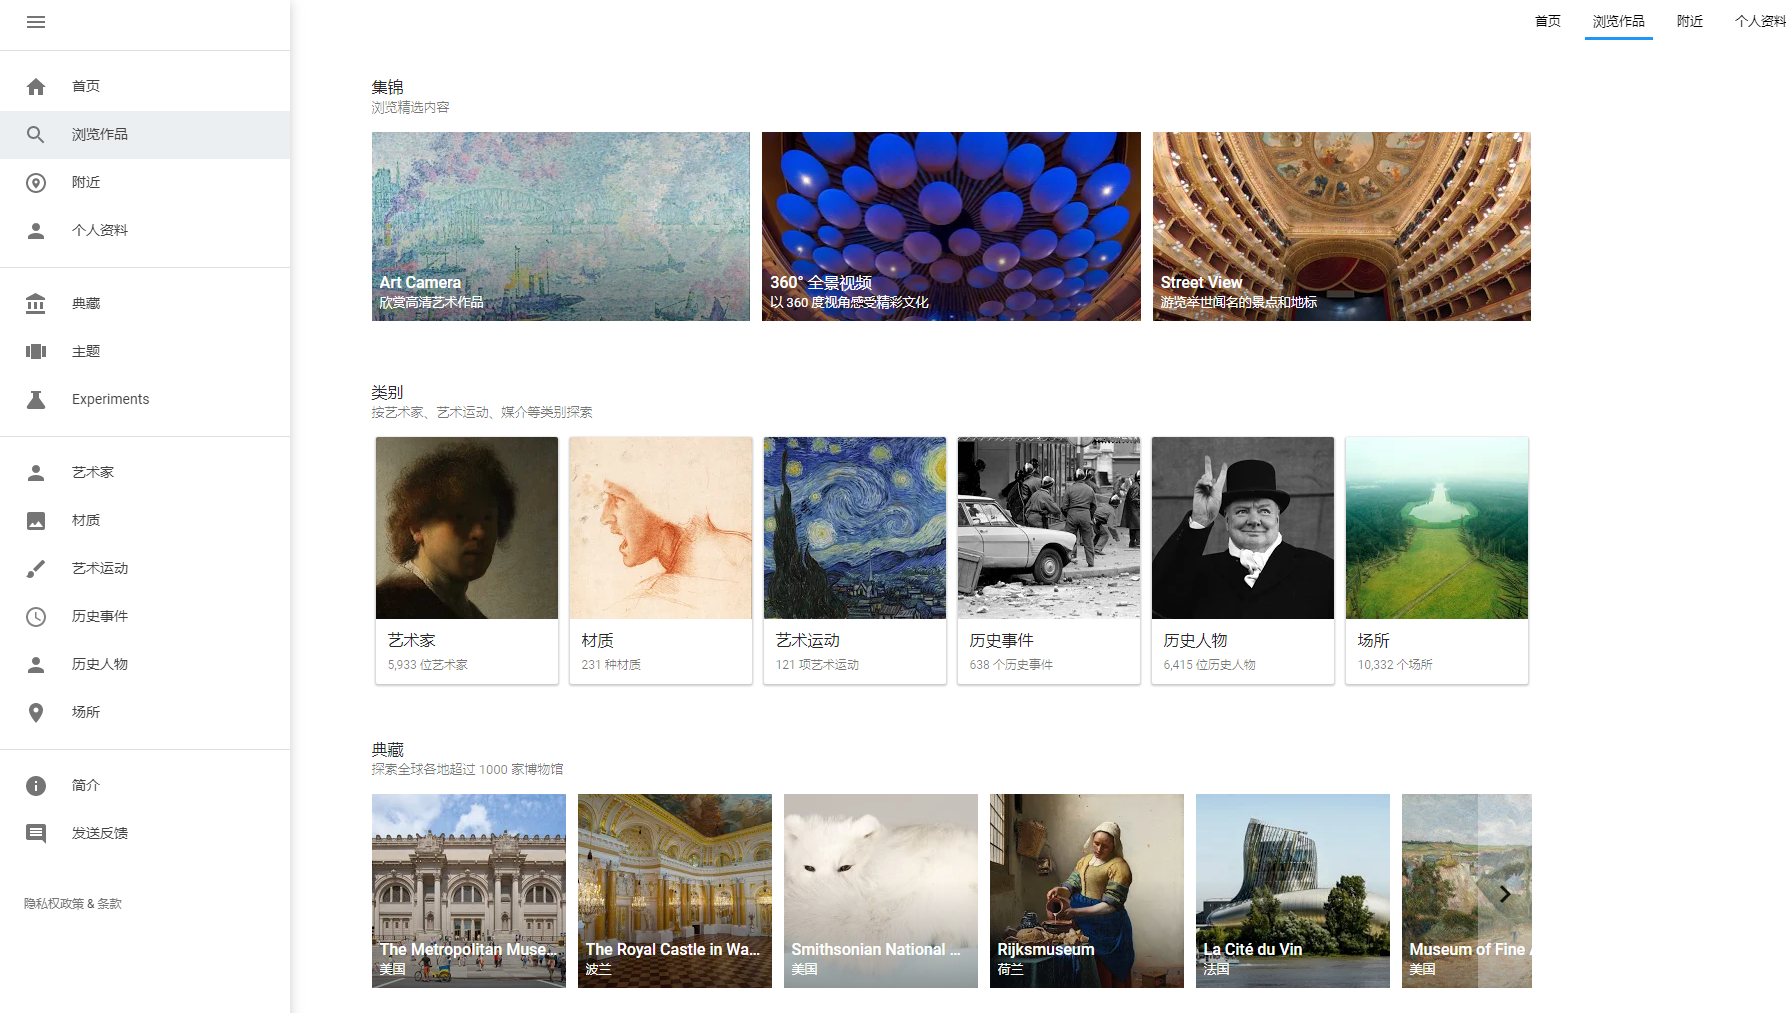Click the location target icon beside 附近
Image resolution: width=1786 pixels, height=1013 pixels.
click(36, 182)
